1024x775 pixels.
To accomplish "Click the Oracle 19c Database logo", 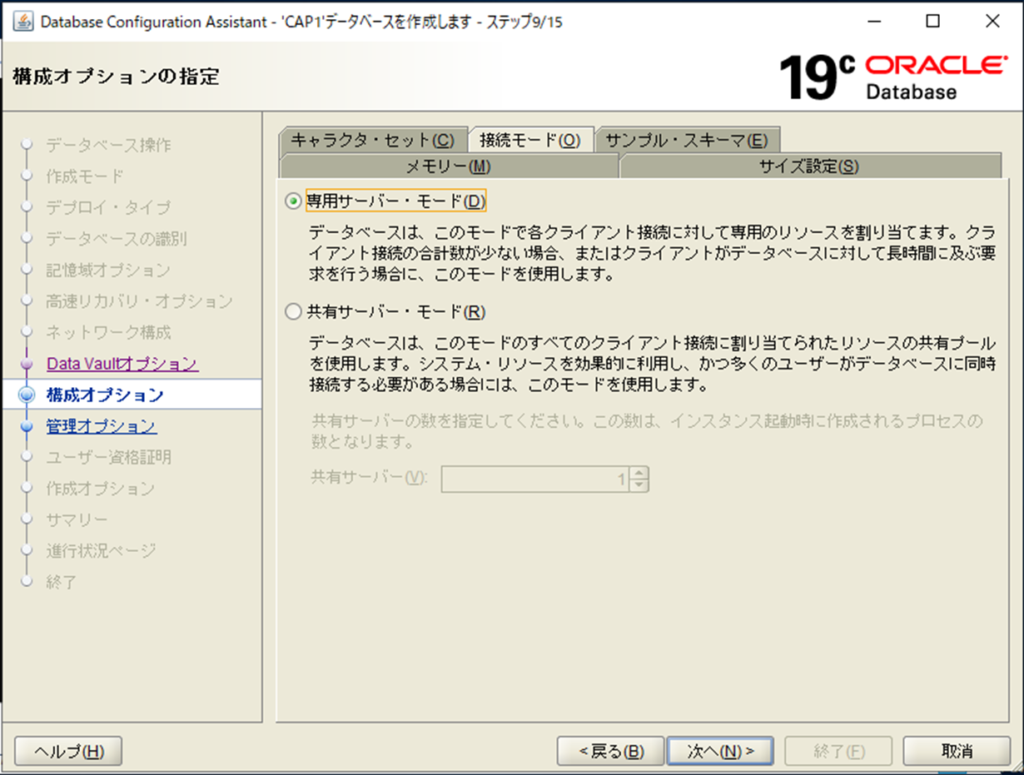I will (x=893, y=77).
